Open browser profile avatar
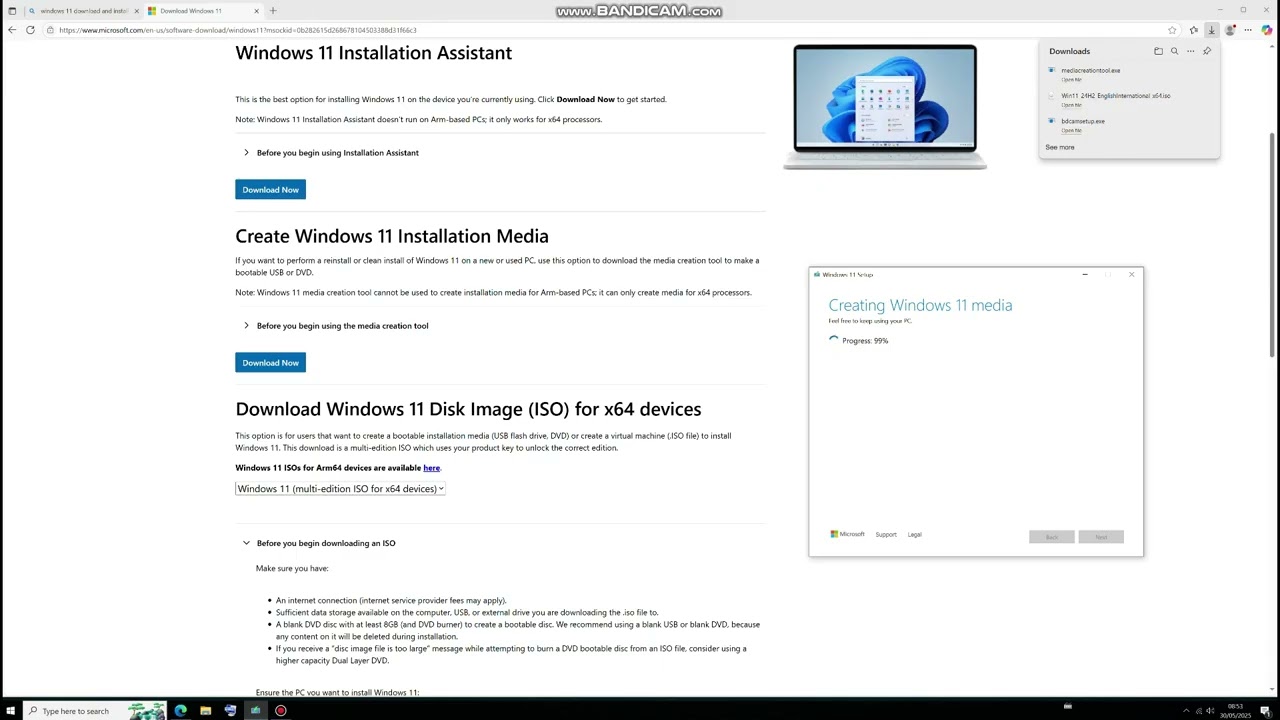The height and width of the screenshot is (720, 1280). [1230, 30]
